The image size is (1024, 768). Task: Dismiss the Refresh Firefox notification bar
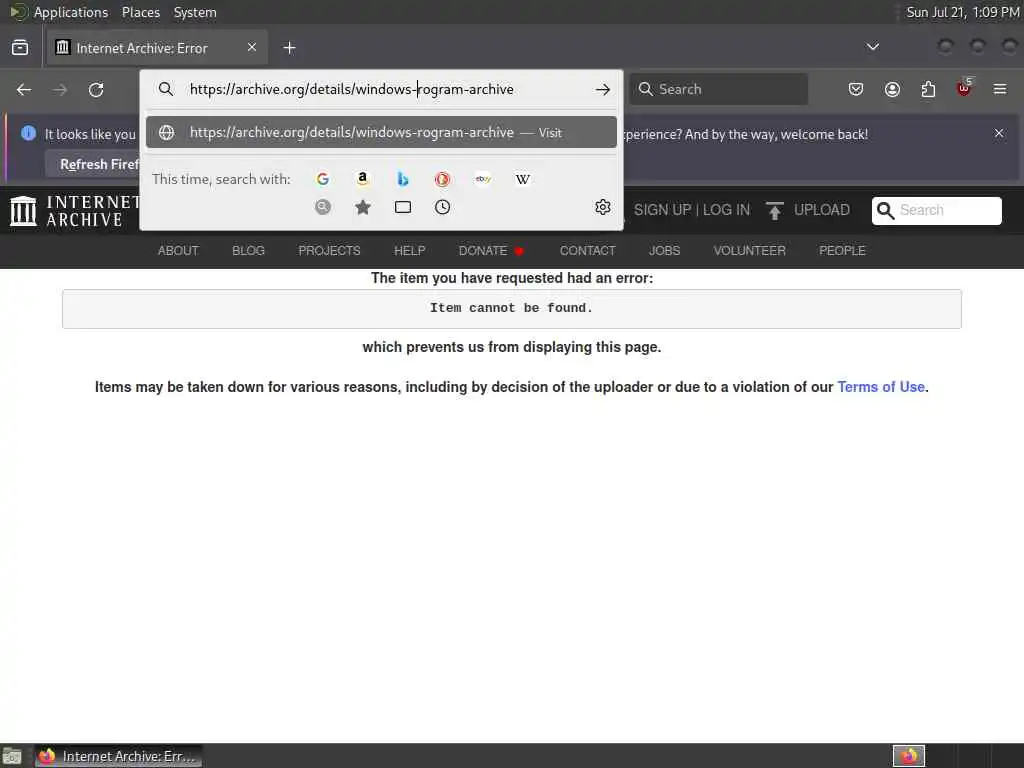[999, 133]
